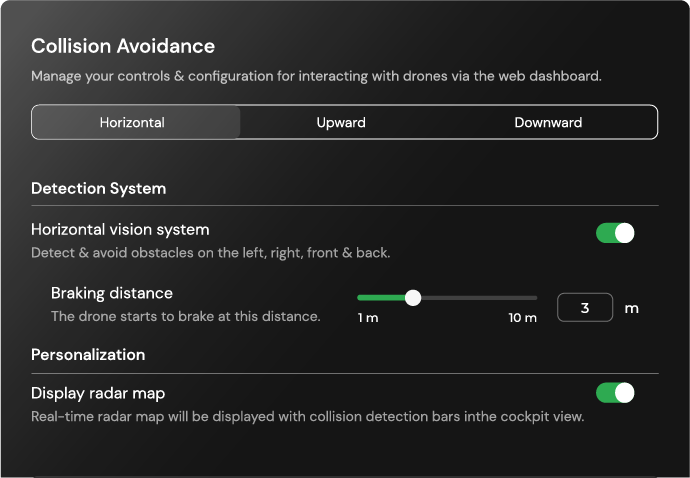Switch to the Upward tab
The width and height of the screenshot is (690, 478).
[341, 123]
